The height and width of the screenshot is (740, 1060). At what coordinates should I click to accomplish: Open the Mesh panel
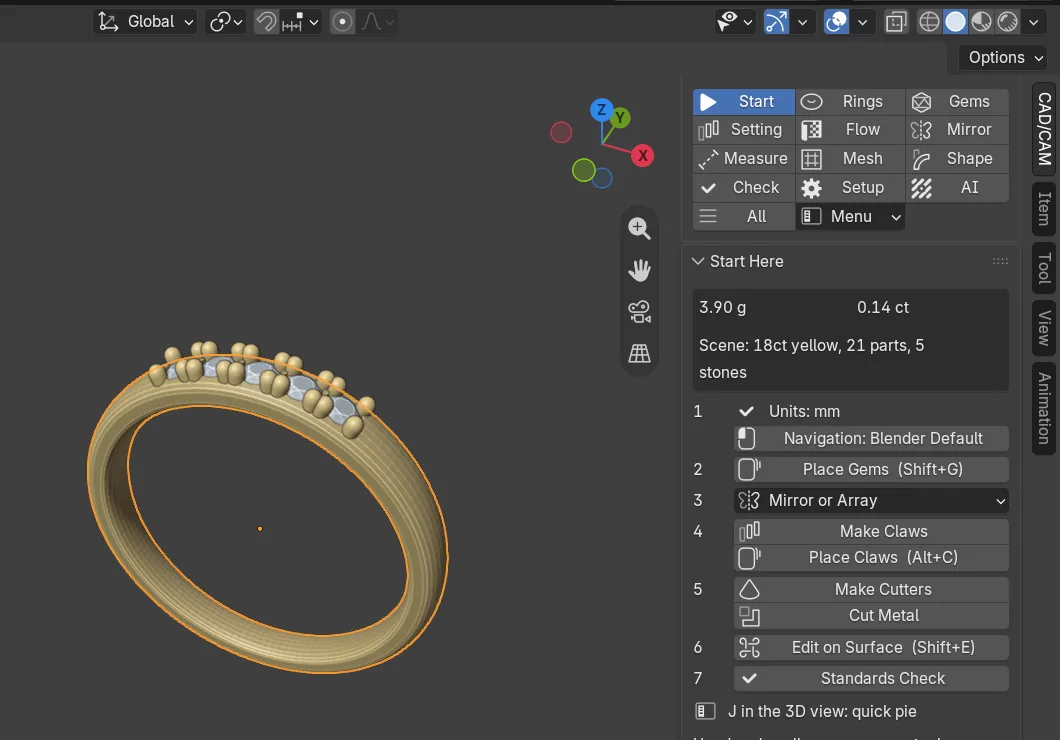point(850,159)
